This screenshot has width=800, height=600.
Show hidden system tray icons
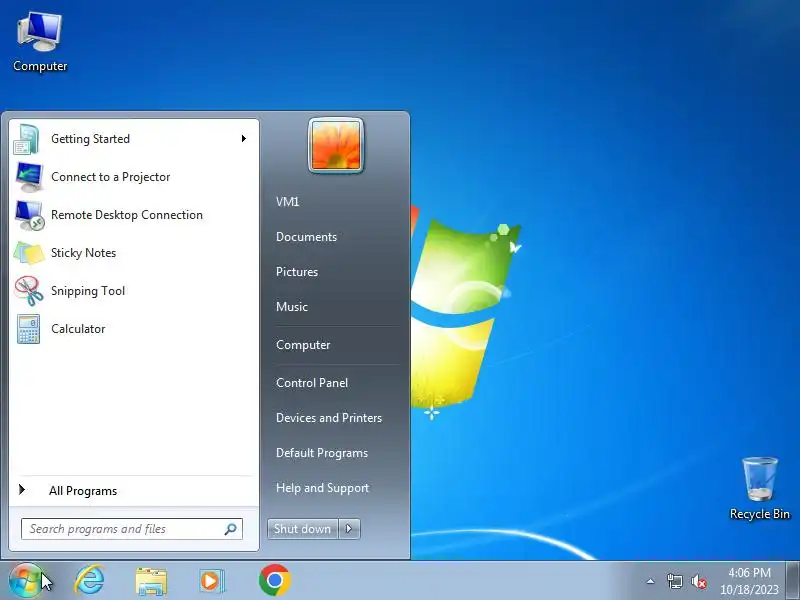pyautogui.click(x=650, y=581)
